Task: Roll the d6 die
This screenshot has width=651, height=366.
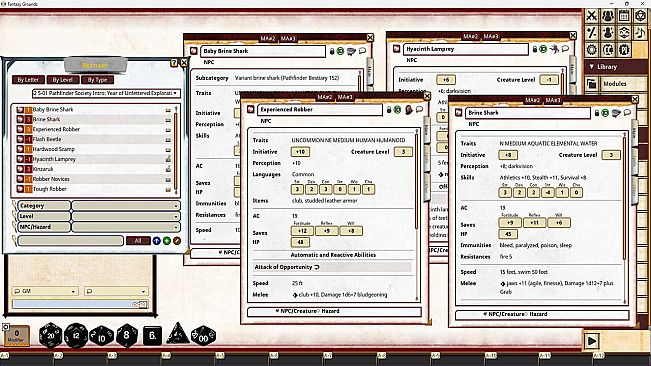Action: [x=152, y=335]
